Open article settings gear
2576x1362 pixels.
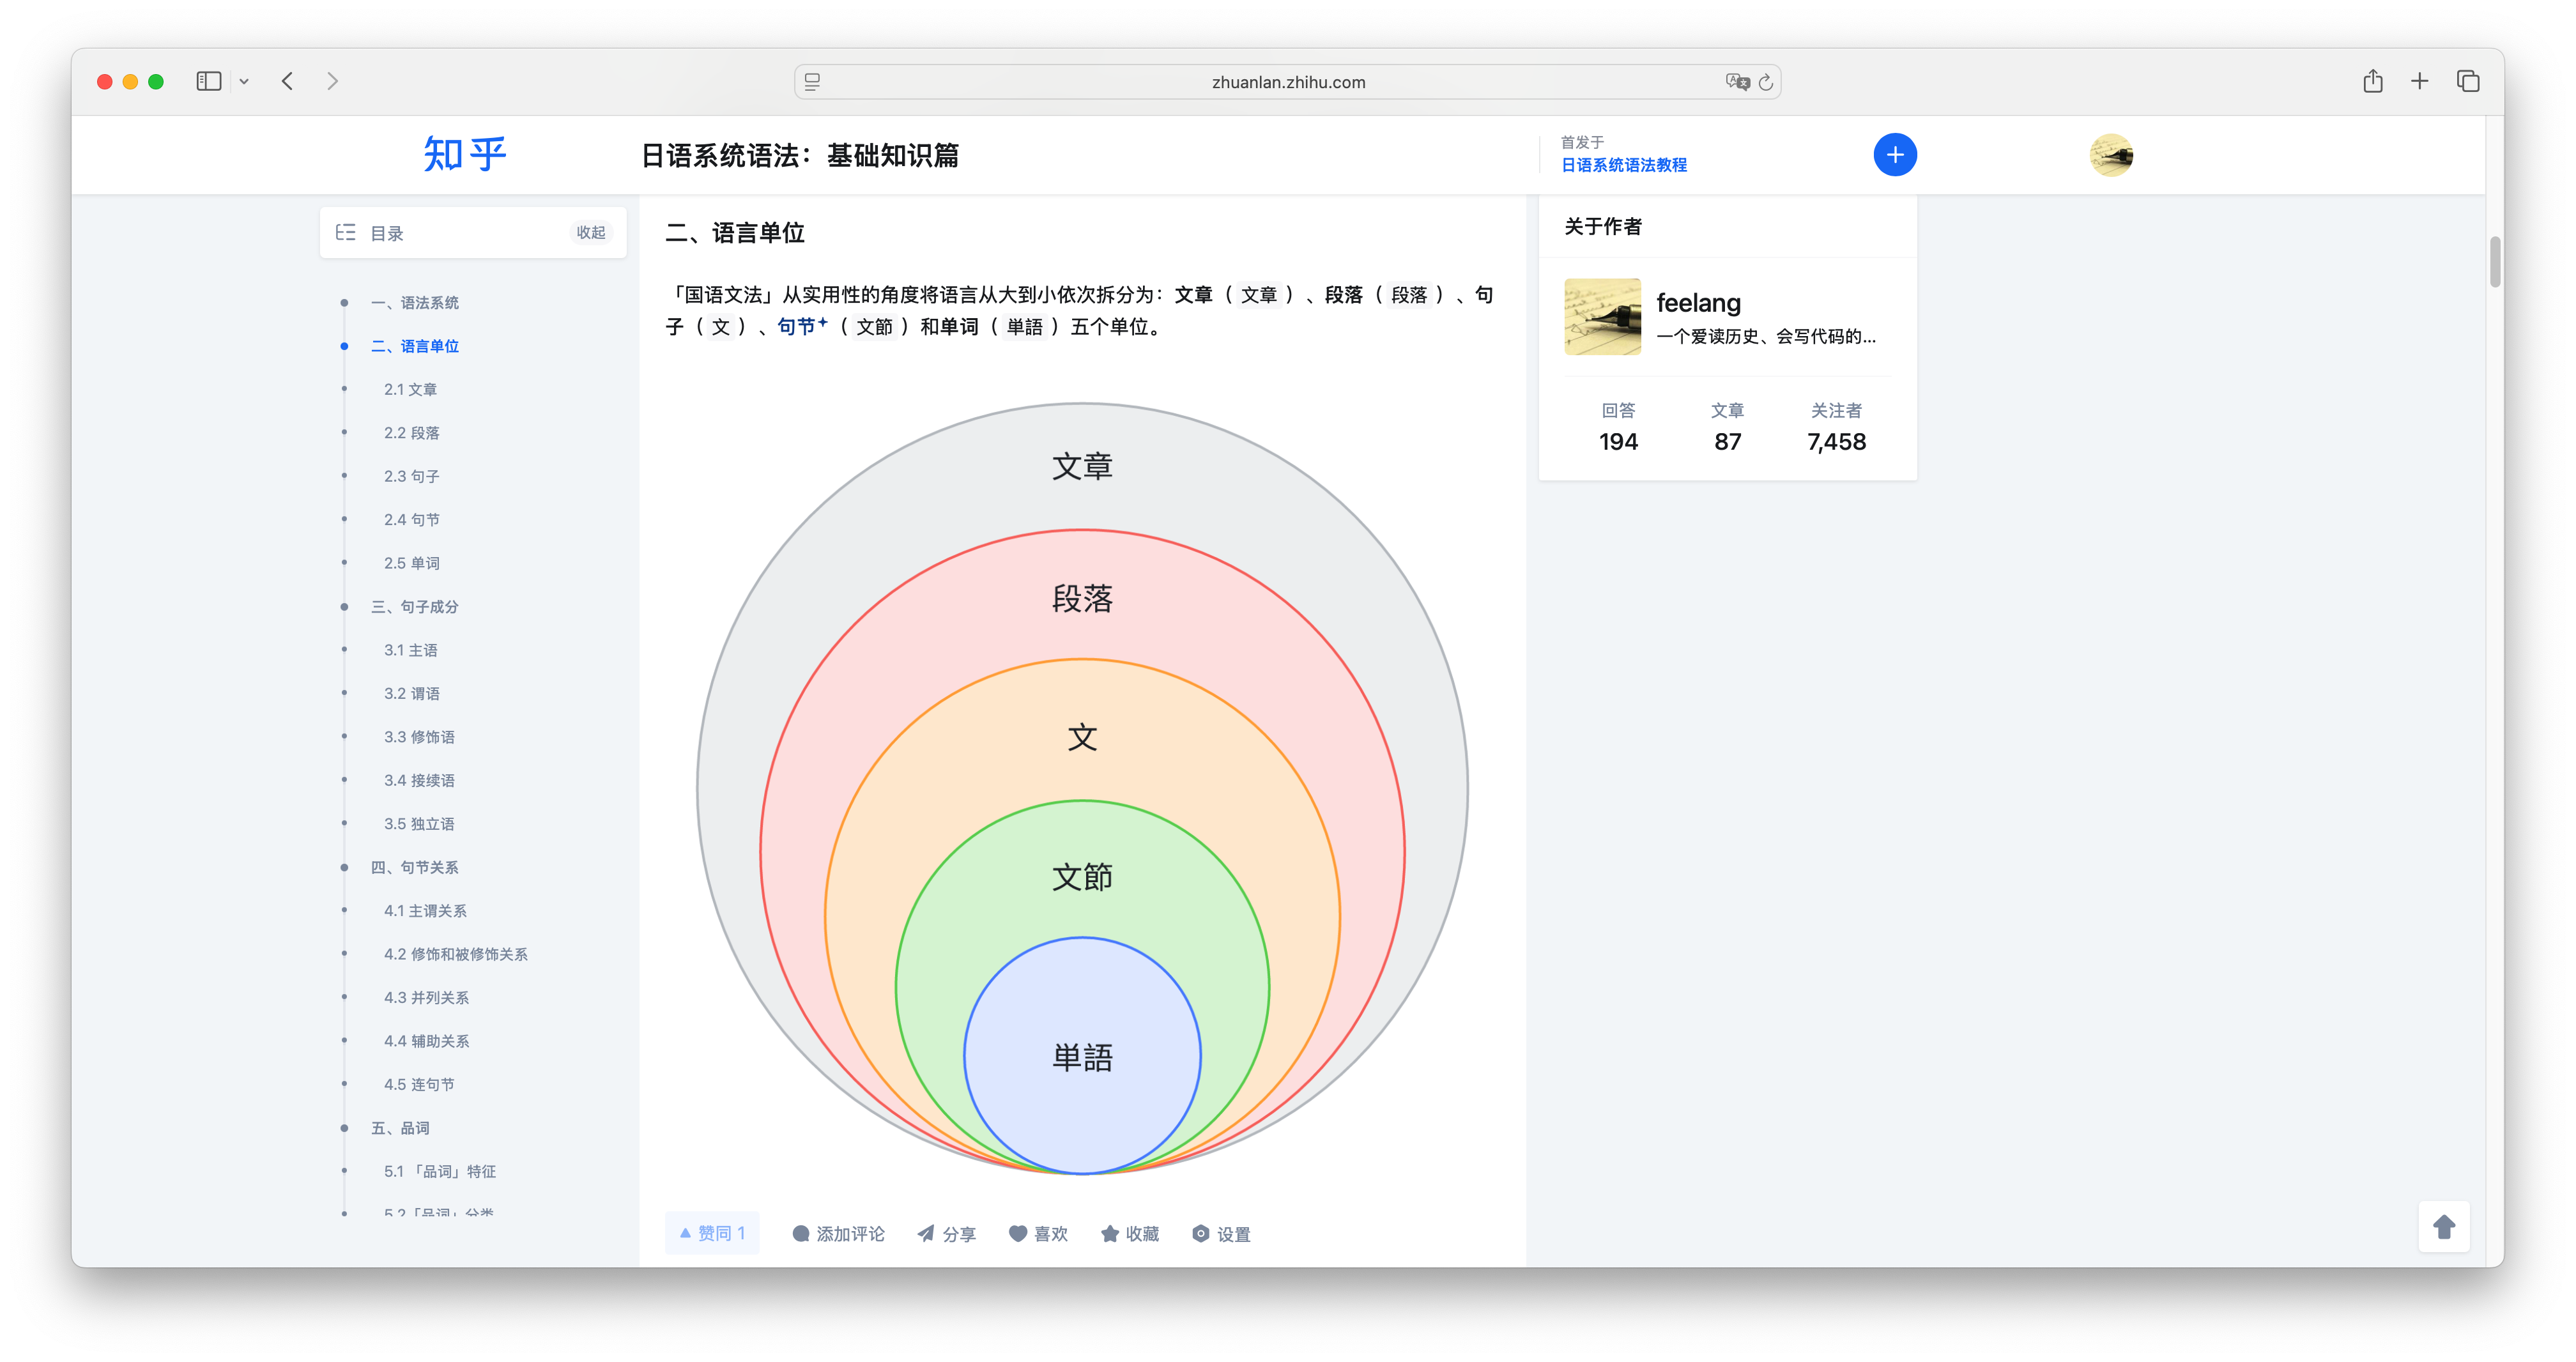tap(1220, 1233)
